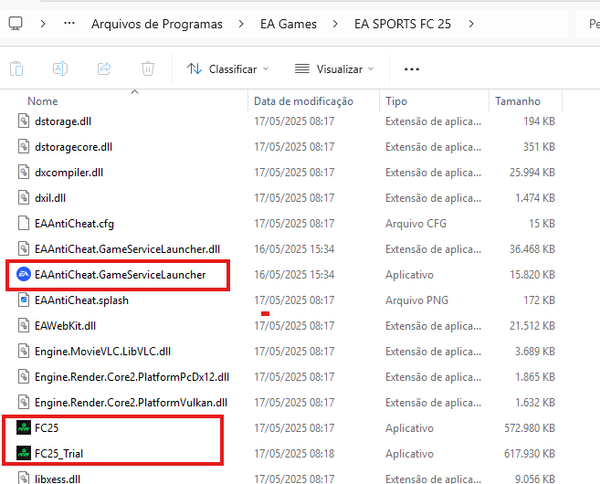Expand chevron after Arquivos de Programas
This screenshot has height=484, width=600.
(x=241, y=24)
